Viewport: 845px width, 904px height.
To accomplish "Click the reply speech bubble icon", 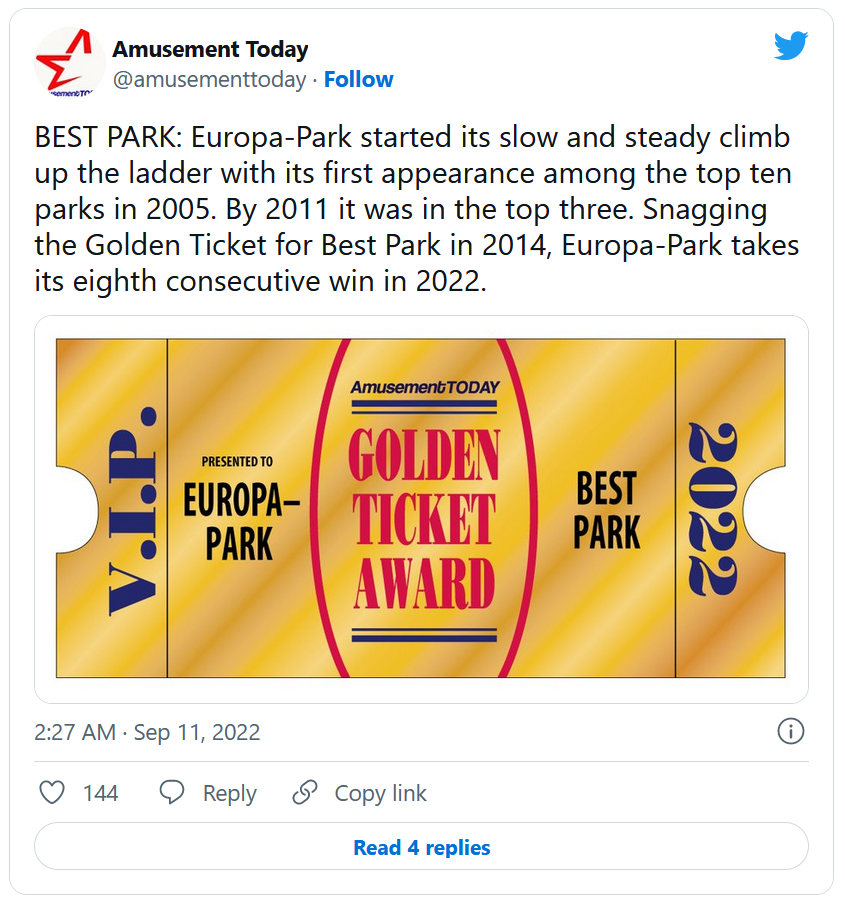I will pyautogui.click(x=172, y=793).
